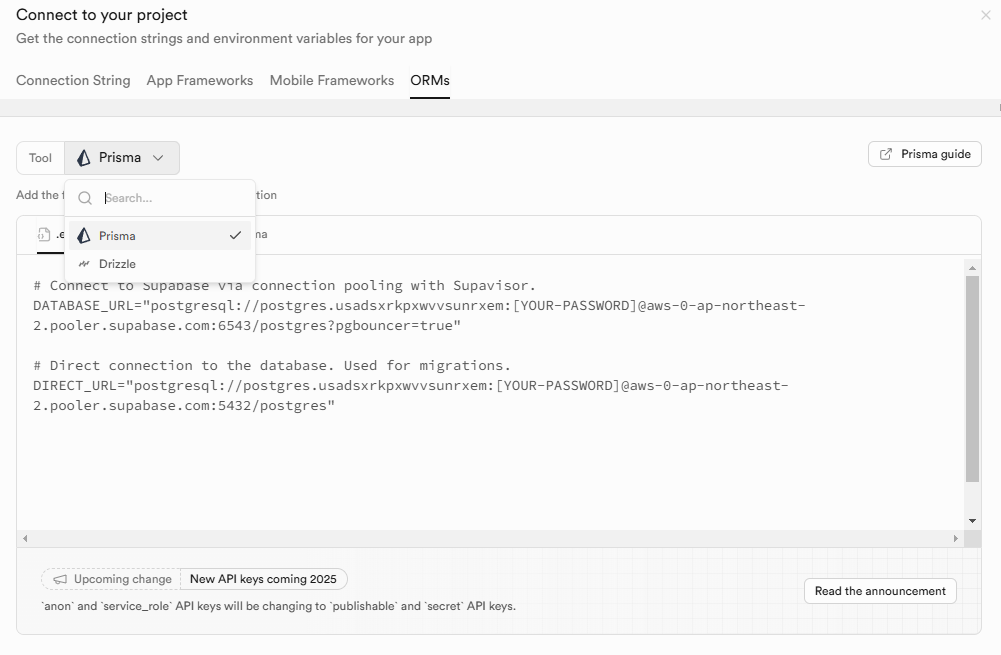Click the Prisma logo icon in dropdown button
The image size is (1001, 655).
pyautogui.click(x=84, y=158)
